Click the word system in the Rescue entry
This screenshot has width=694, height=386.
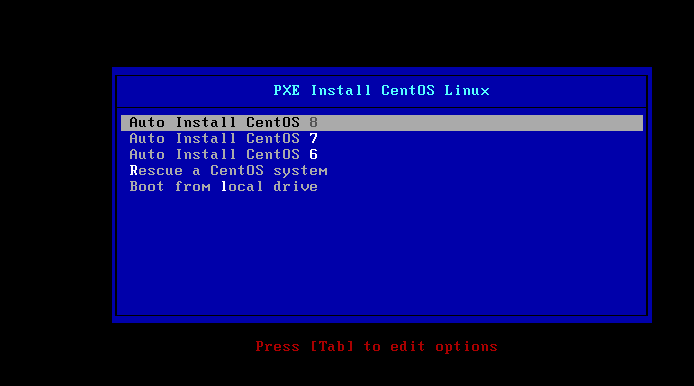tap(300, 171)
